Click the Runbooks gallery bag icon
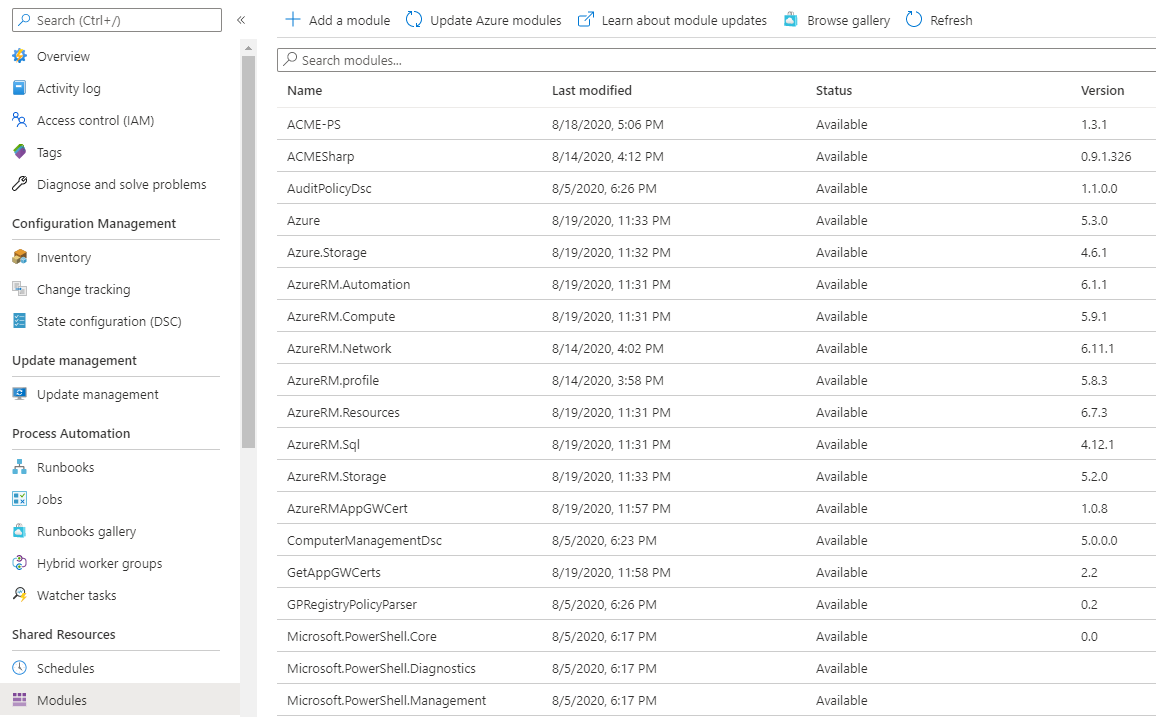1156x717 pixels. coord(20,531)
